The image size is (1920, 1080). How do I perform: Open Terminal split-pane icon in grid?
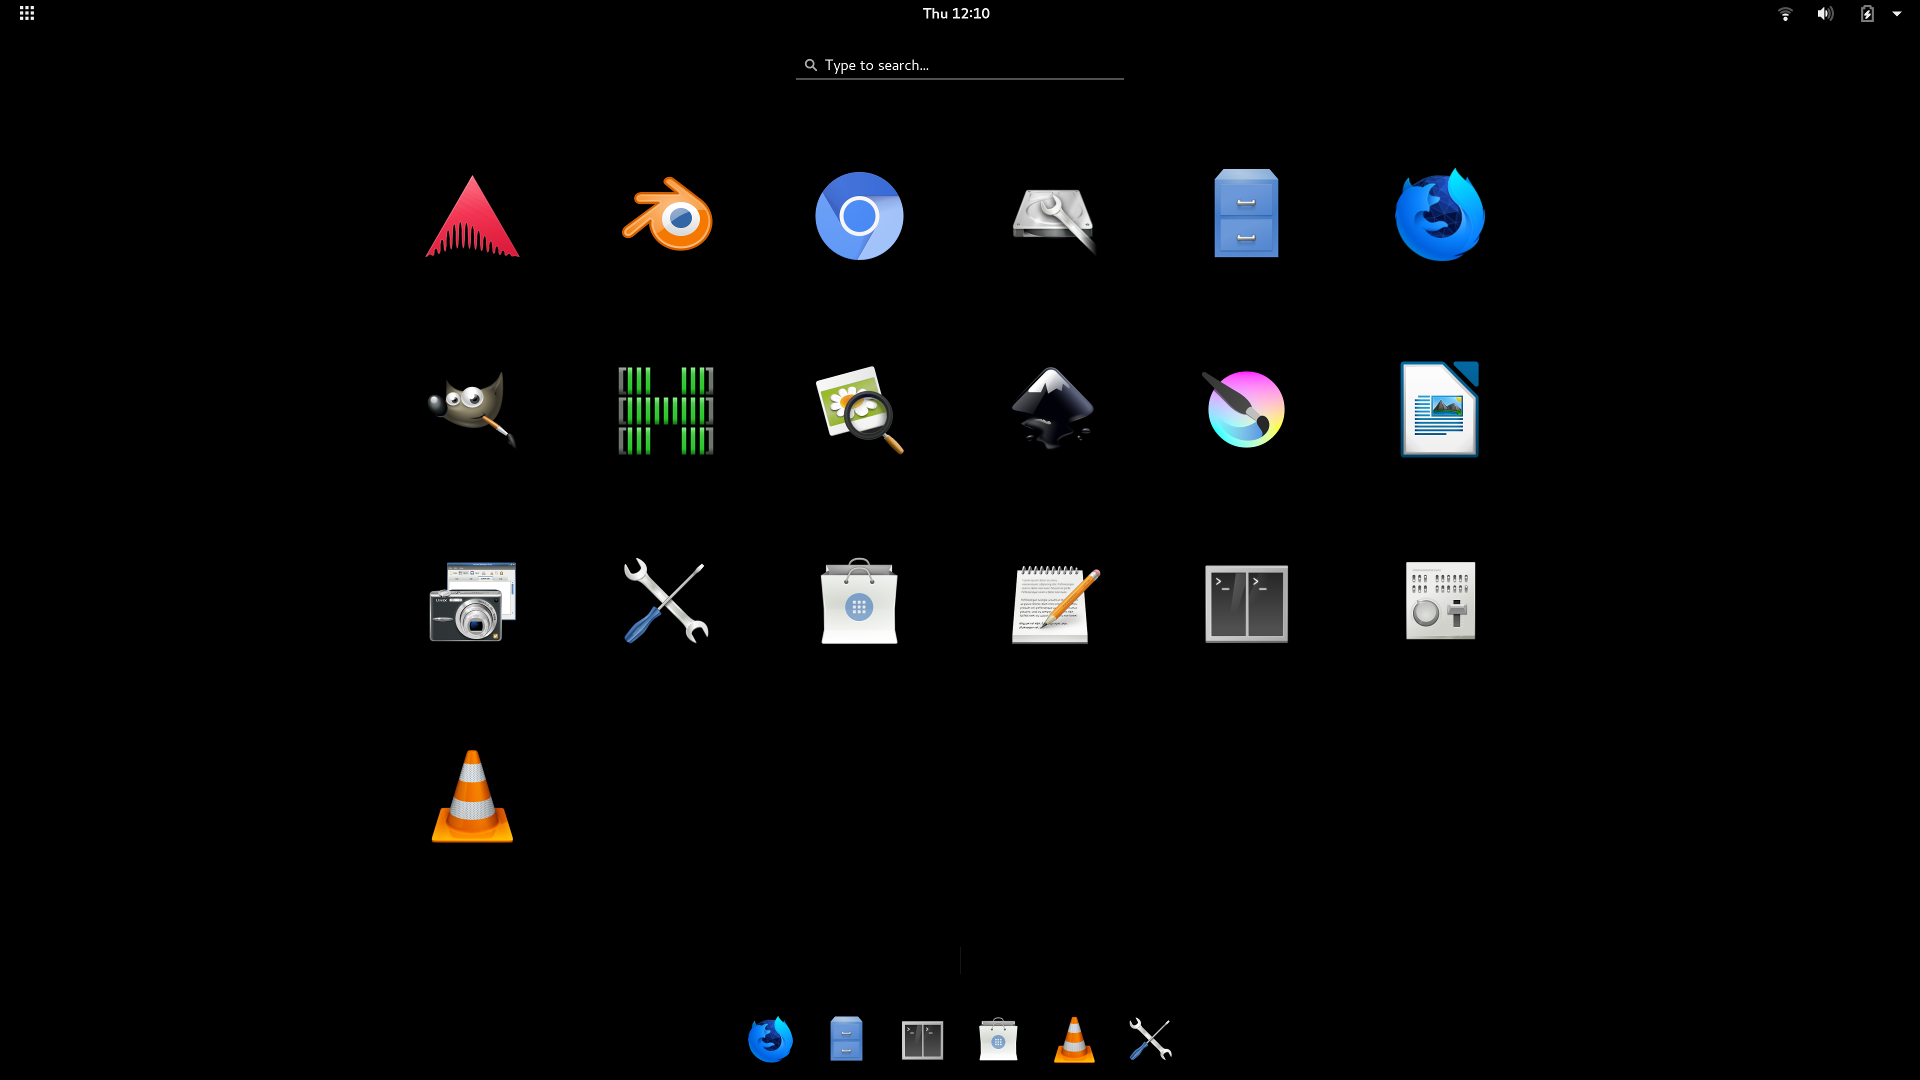pos(1246,603)
